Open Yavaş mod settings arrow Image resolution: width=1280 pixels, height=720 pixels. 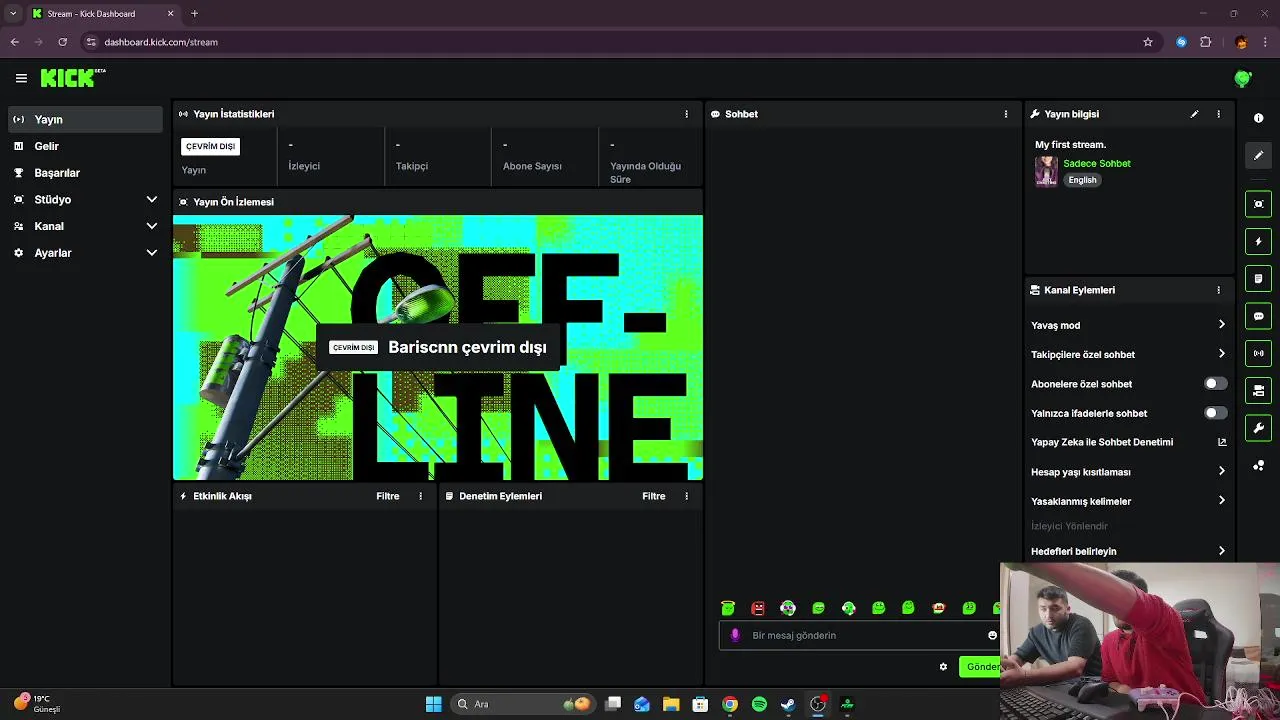pyautogui.click(x=1221, y=325)
